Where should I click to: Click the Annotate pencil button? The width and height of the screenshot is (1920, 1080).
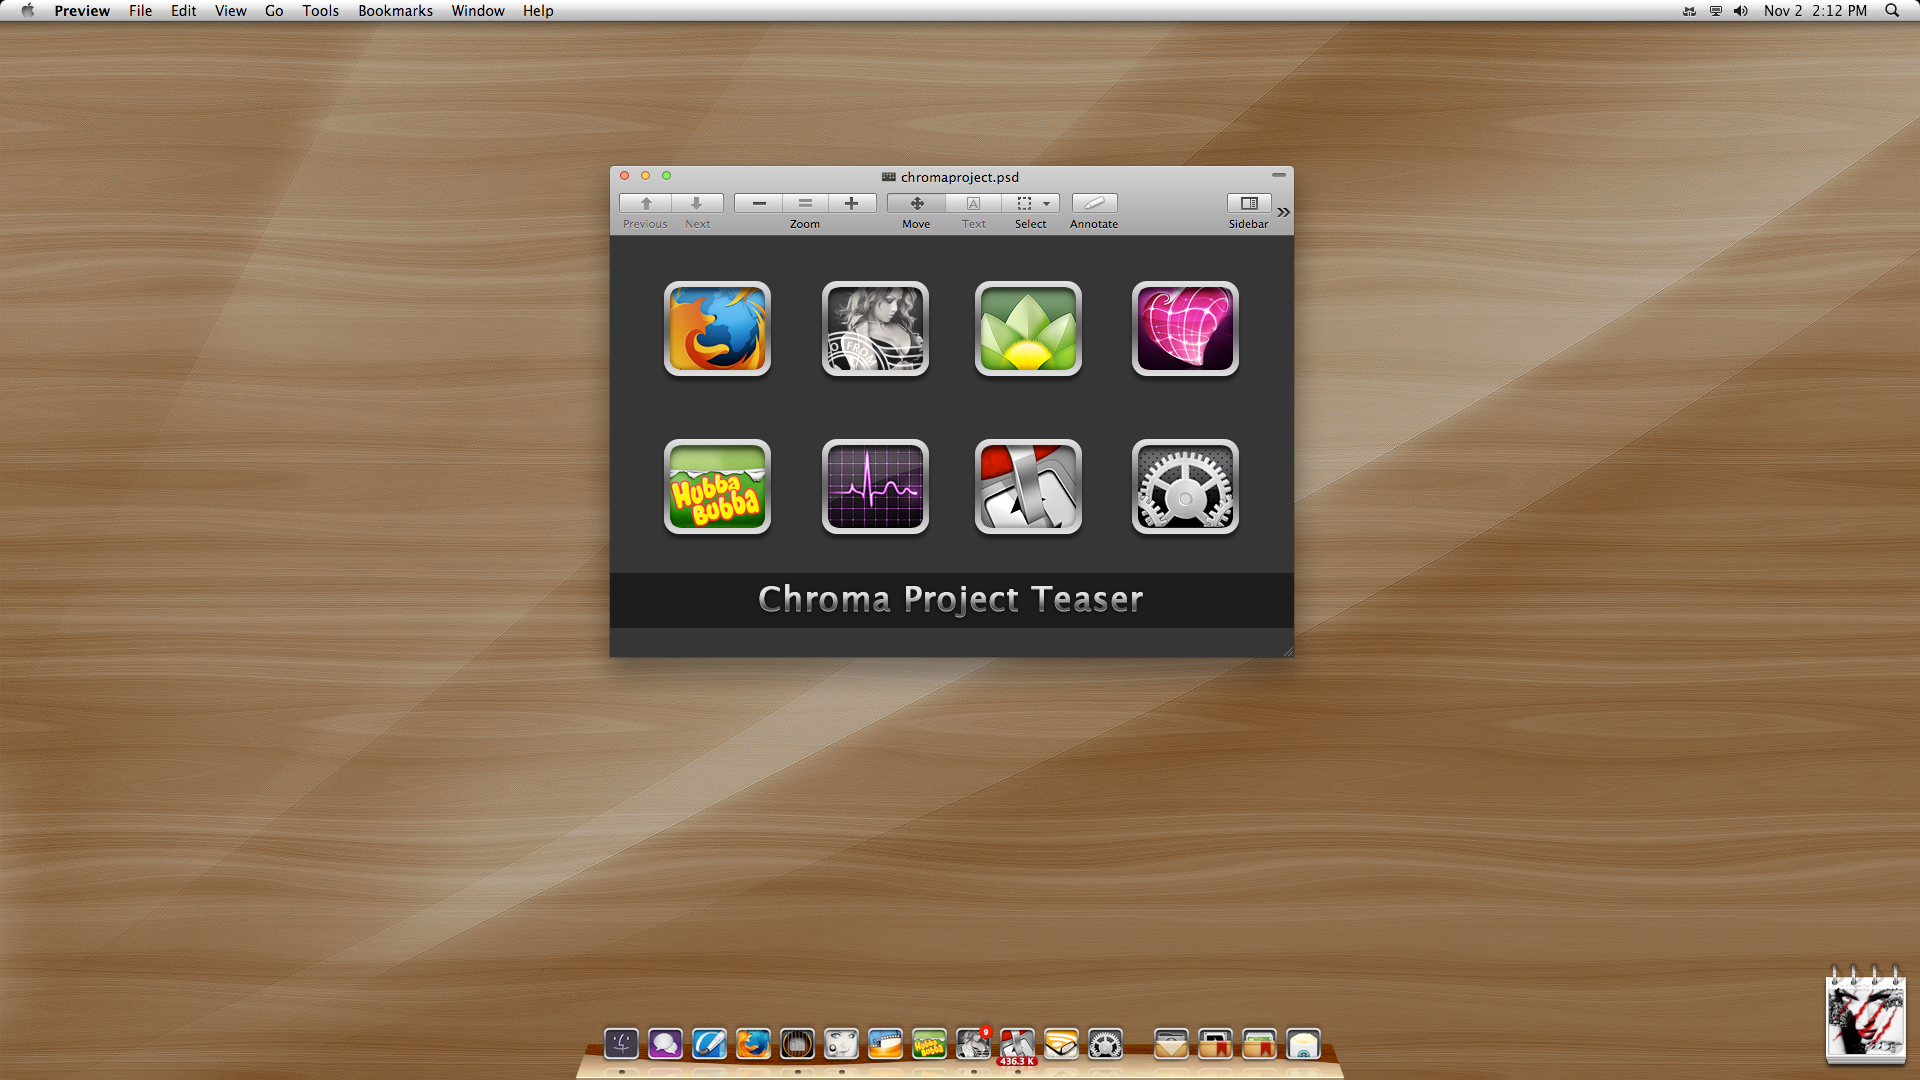[x=1094, y=203]
